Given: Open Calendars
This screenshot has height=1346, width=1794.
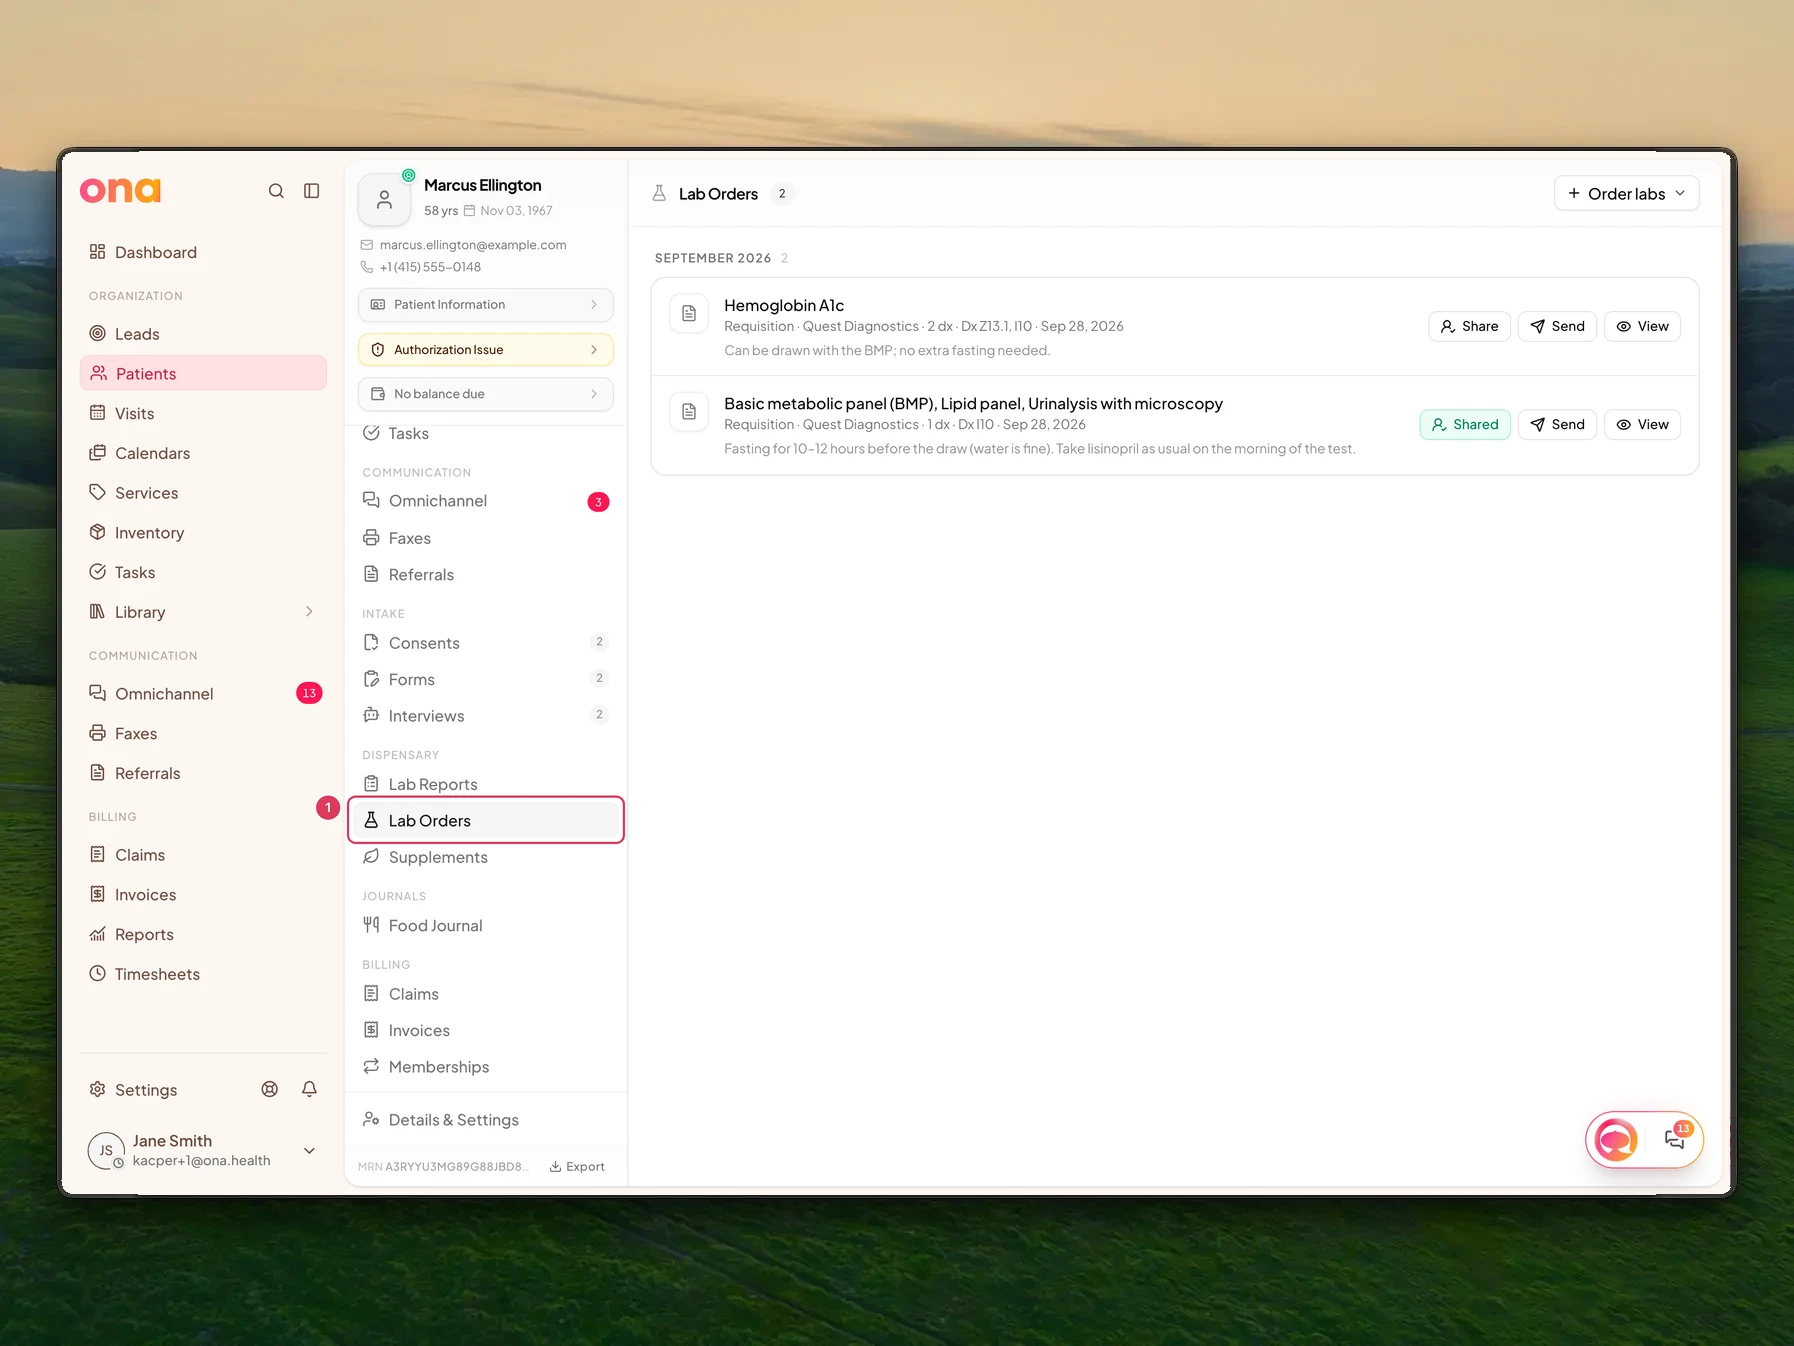Looking at the screenshot, I should tap(203, 453).
